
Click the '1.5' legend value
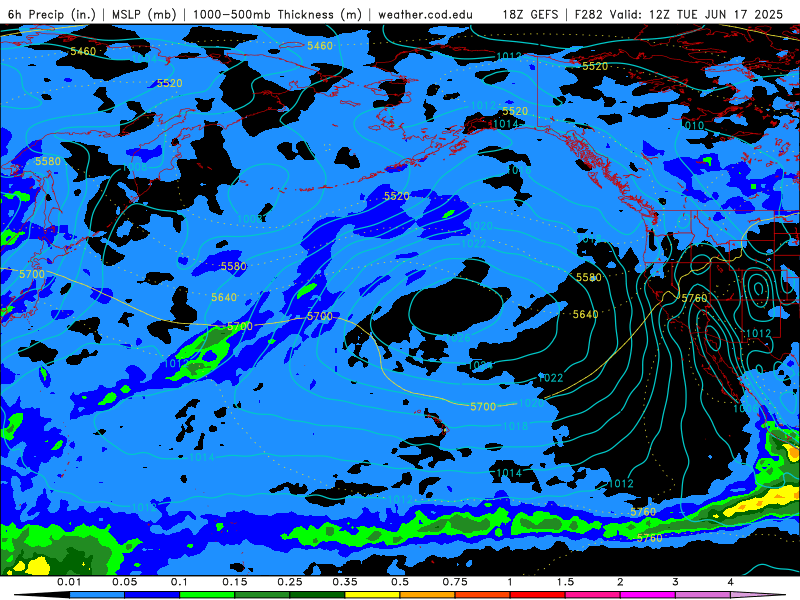(x=565, y=582)
